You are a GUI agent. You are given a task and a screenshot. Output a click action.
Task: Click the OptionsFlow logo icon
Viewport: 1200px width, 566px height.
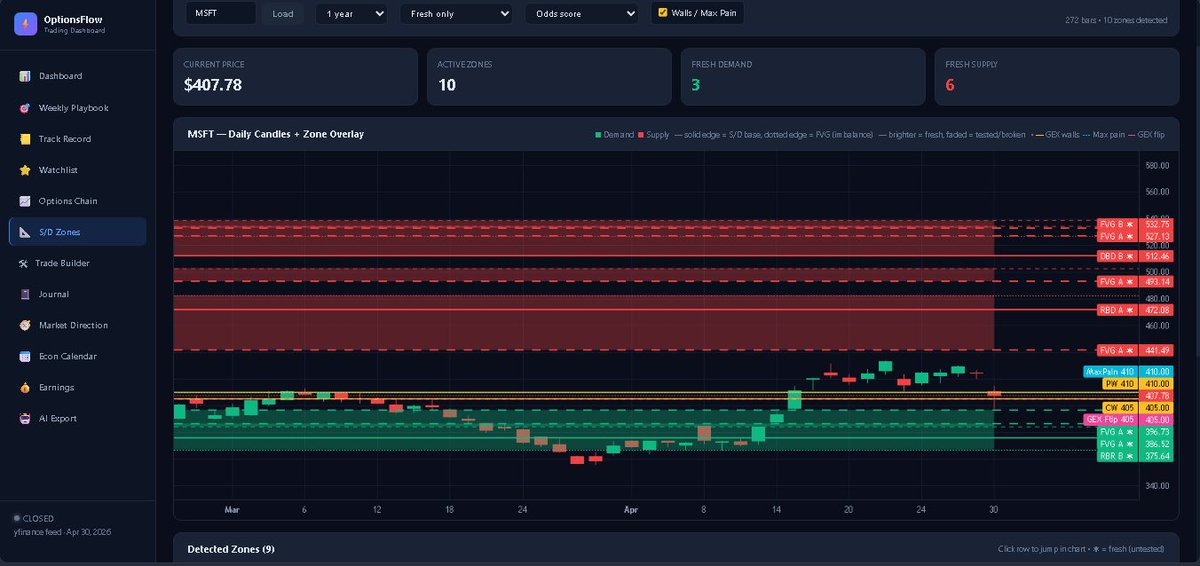[26, 24]
